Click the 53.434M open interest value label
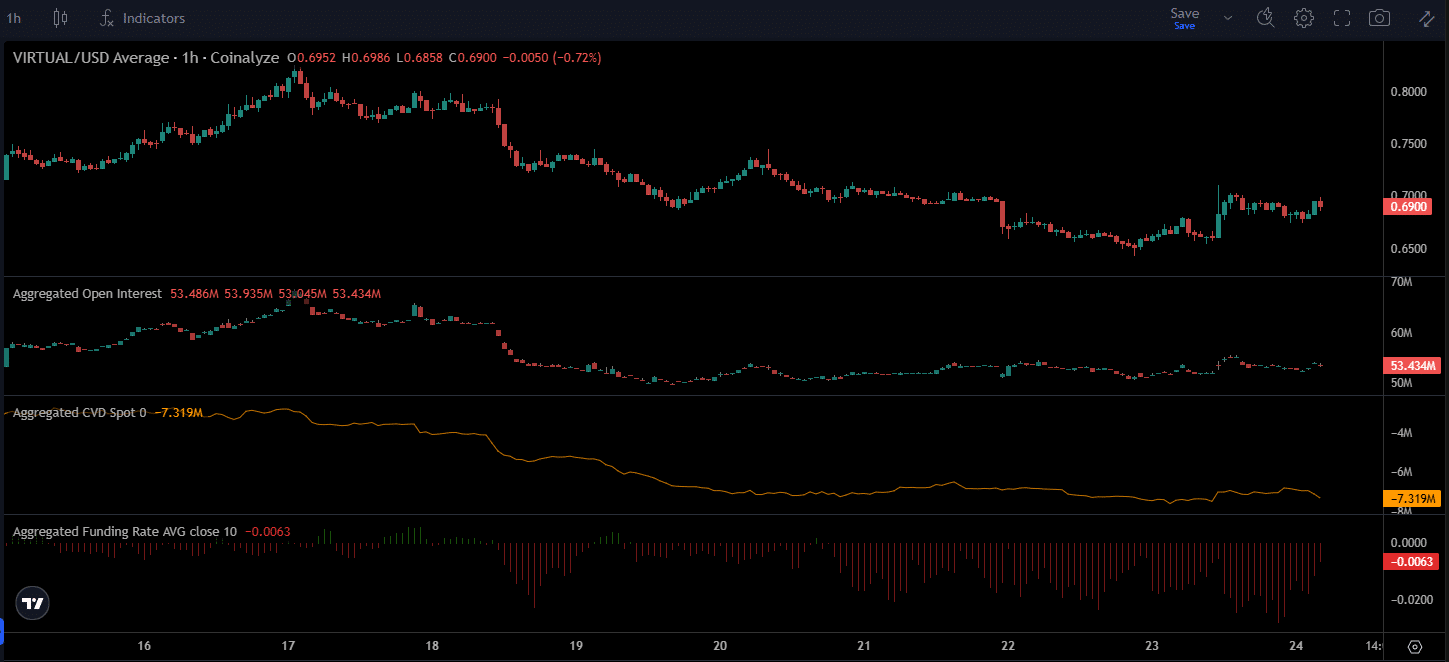1449x662 pixels. pyautogui.click(x=1412, y=366)
